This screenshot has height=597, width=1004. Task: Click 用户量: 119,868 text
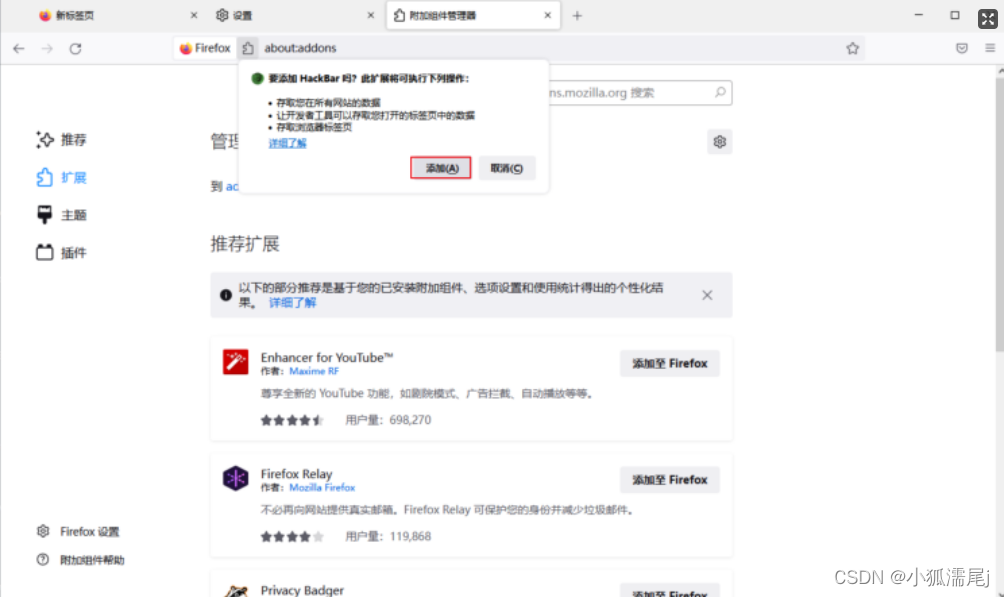388,537
